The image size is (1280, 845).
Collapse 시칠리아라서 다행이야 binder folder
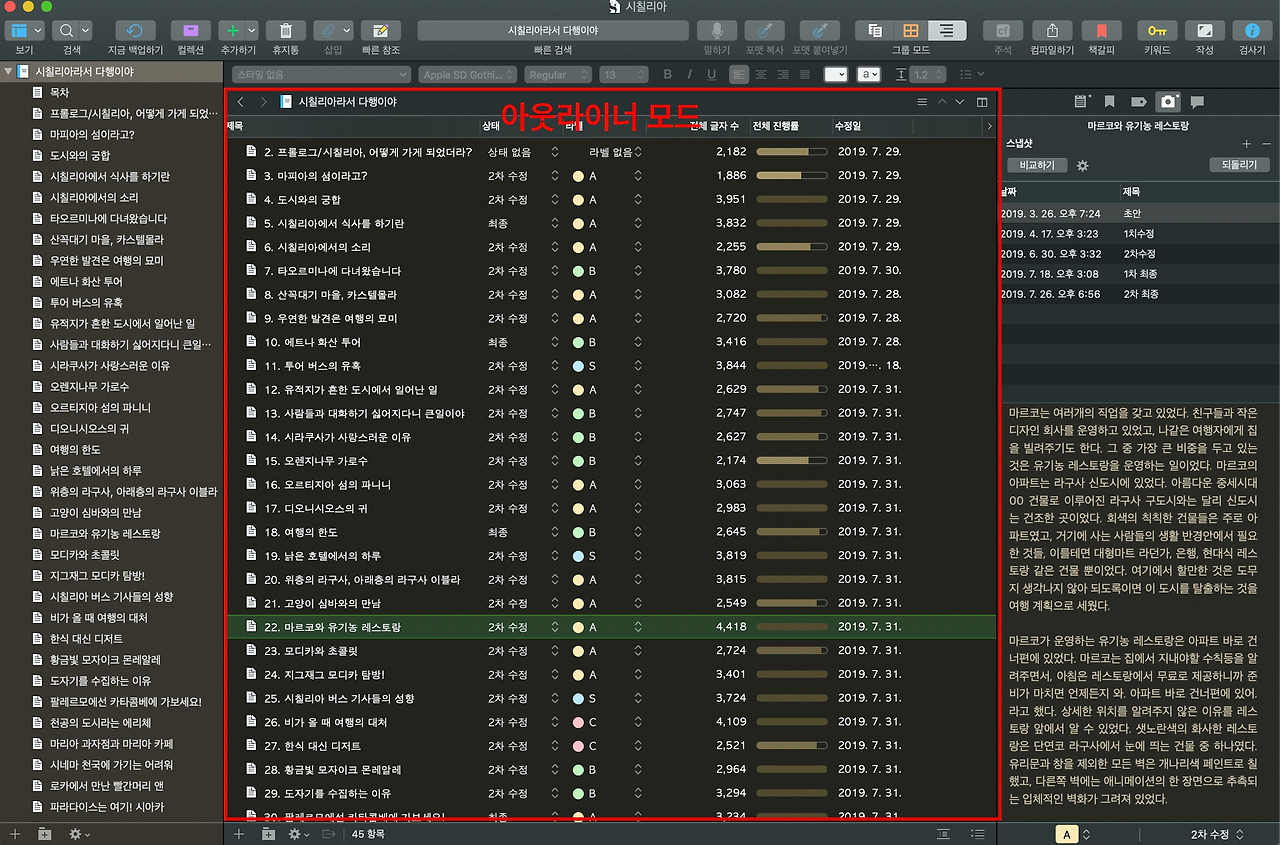tap(8, 72)
